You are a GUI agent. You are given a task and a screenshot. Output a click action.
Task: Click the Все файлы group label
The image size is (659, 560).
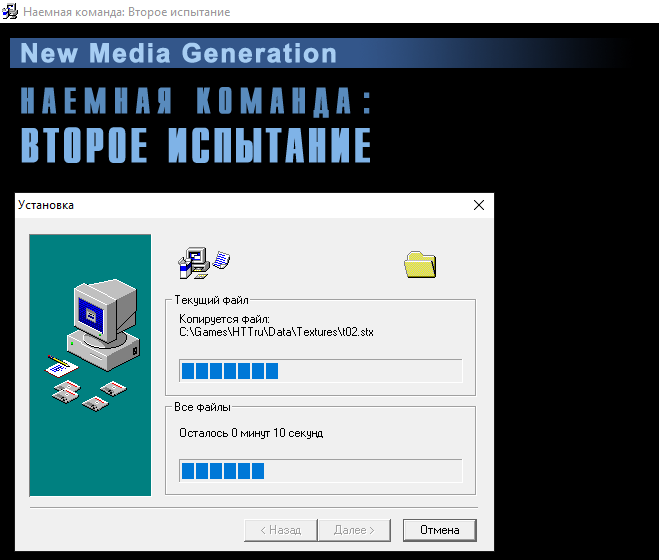[x=203, y=407]
